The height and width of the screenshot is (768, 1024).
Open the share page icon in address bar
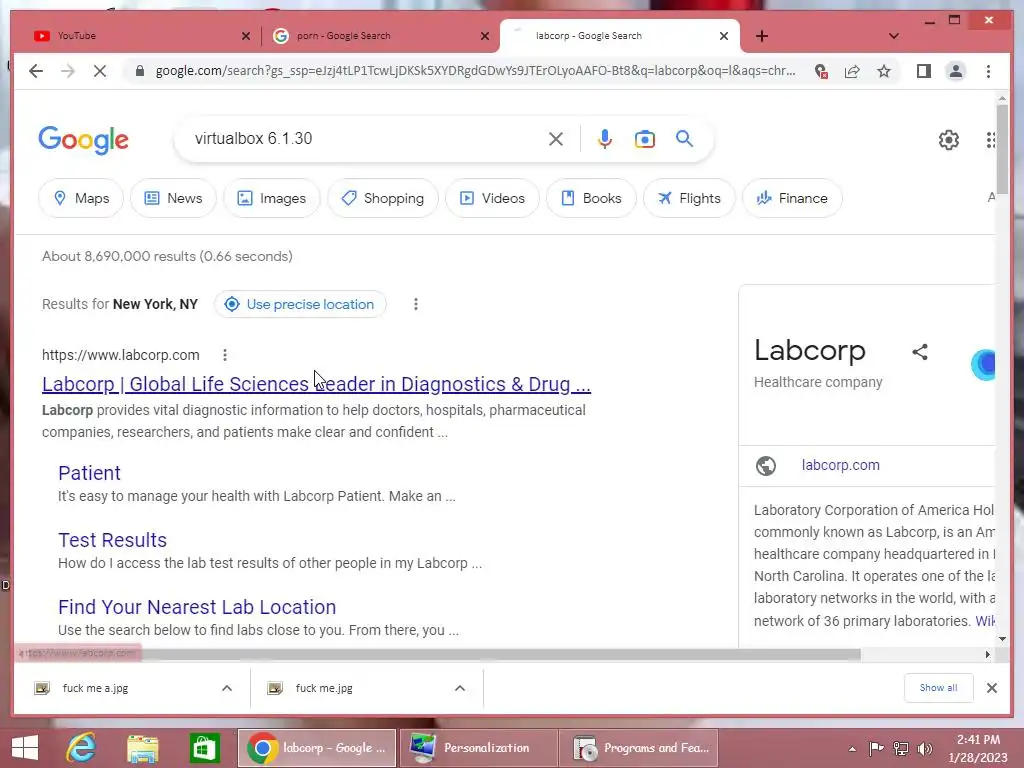tap(852, 71)
